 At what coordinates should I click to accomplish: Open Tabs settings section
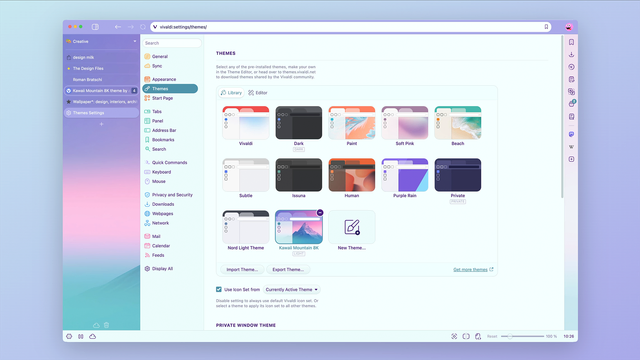click(153, 111)
